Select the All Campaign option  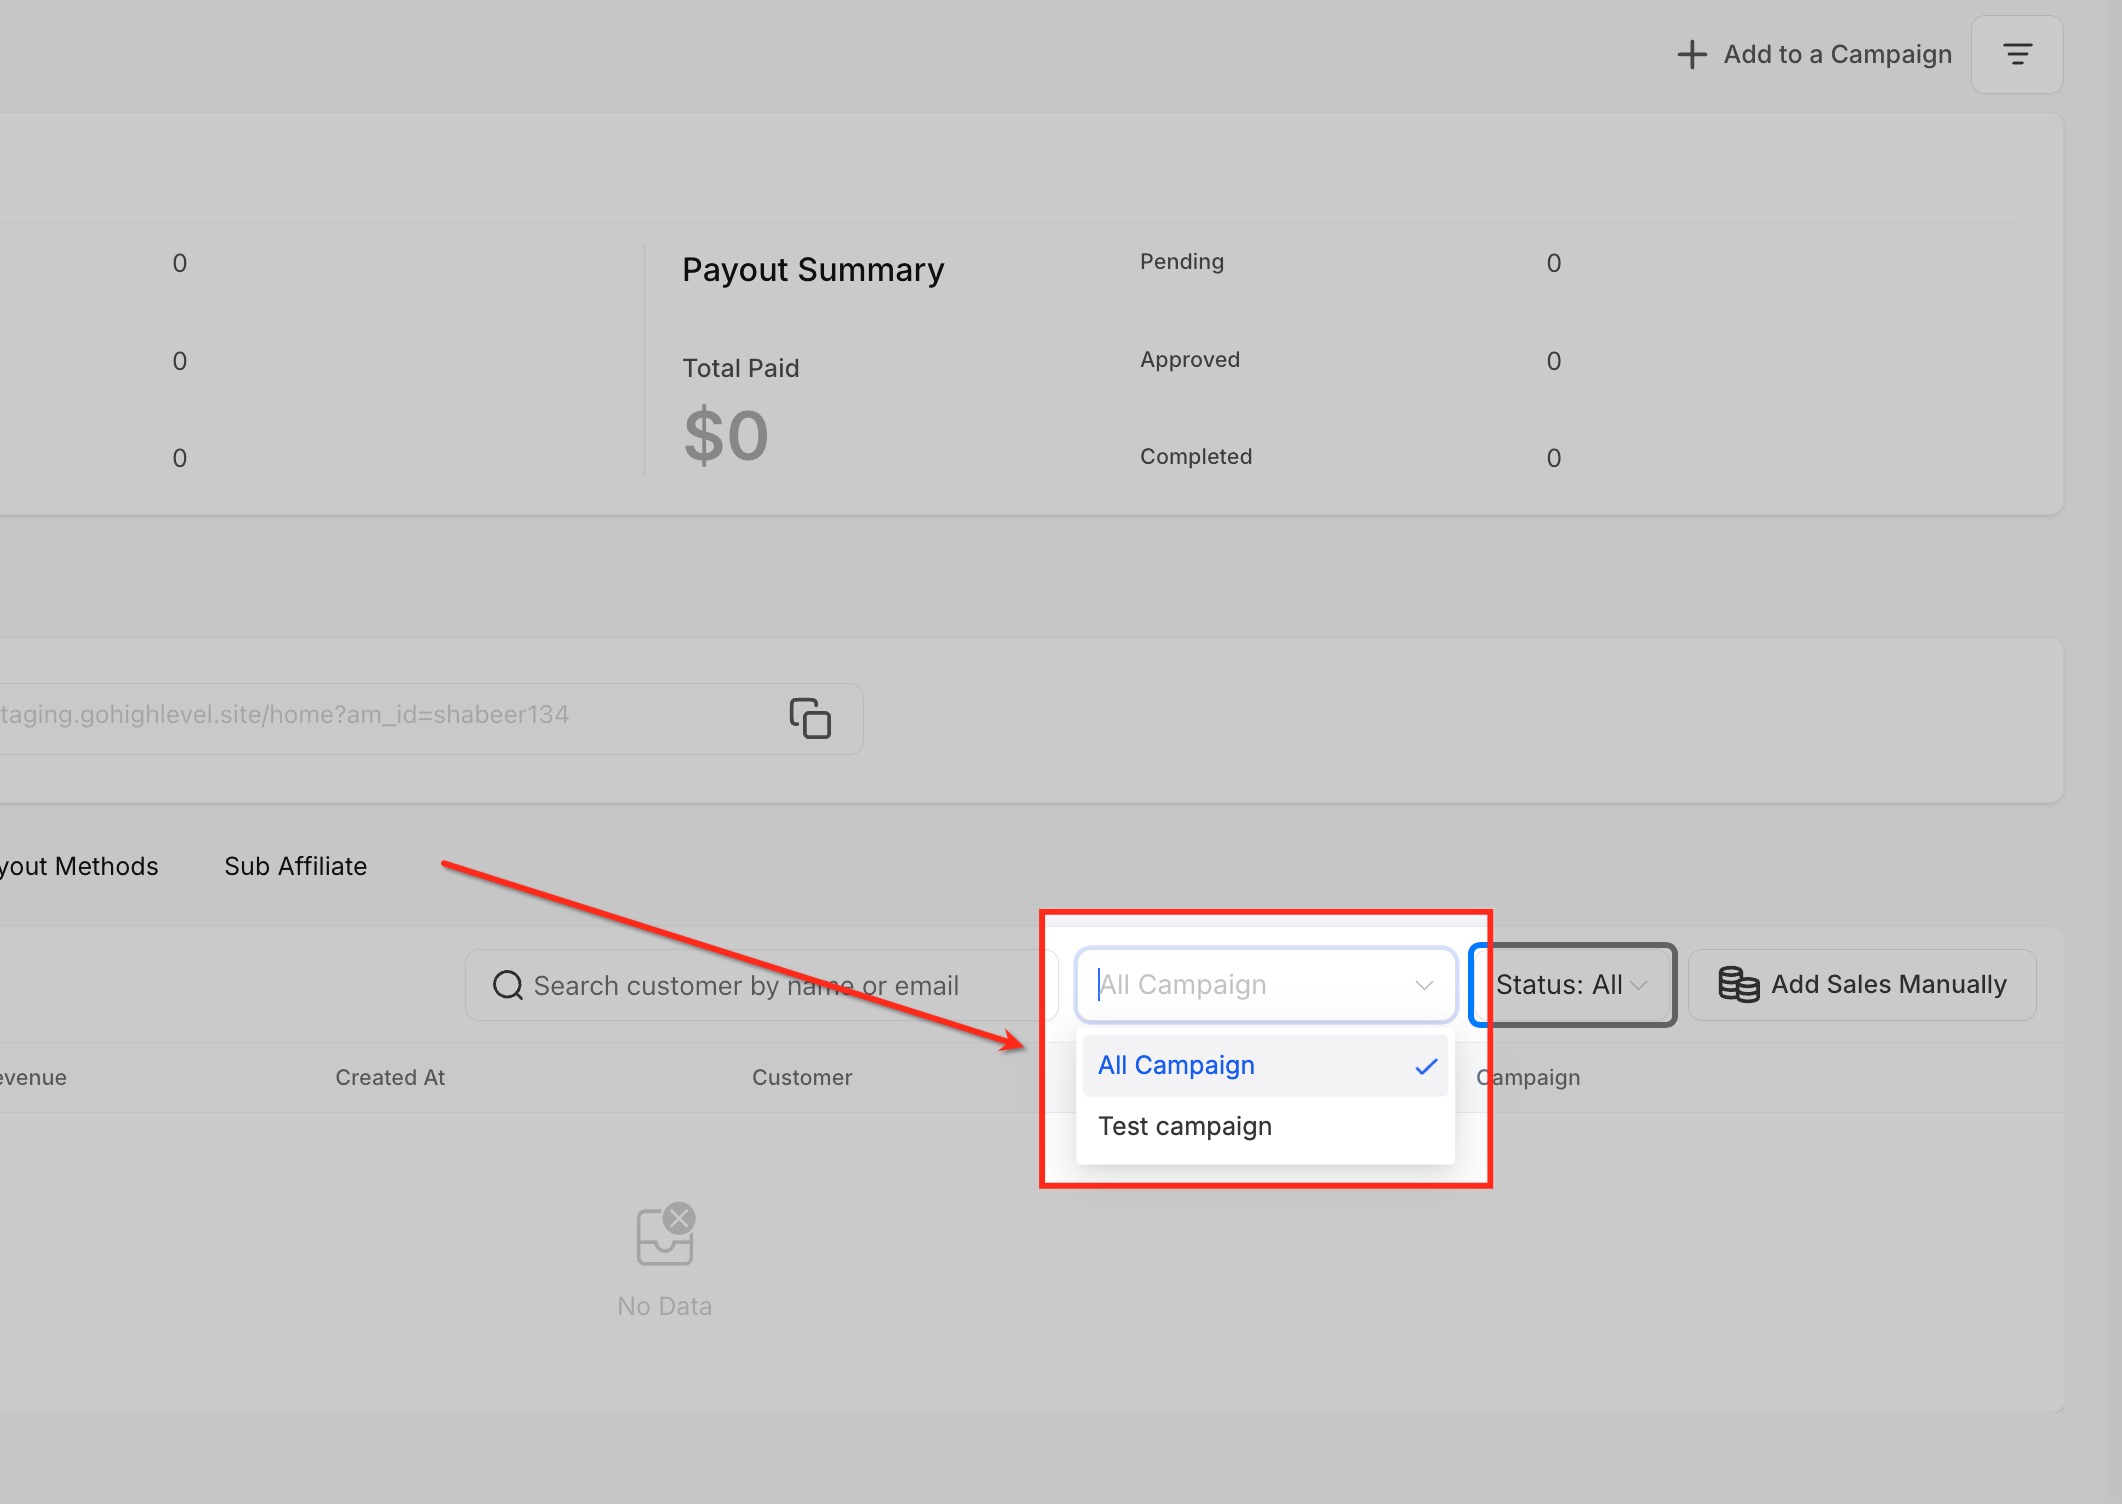coord(1176,1066)
